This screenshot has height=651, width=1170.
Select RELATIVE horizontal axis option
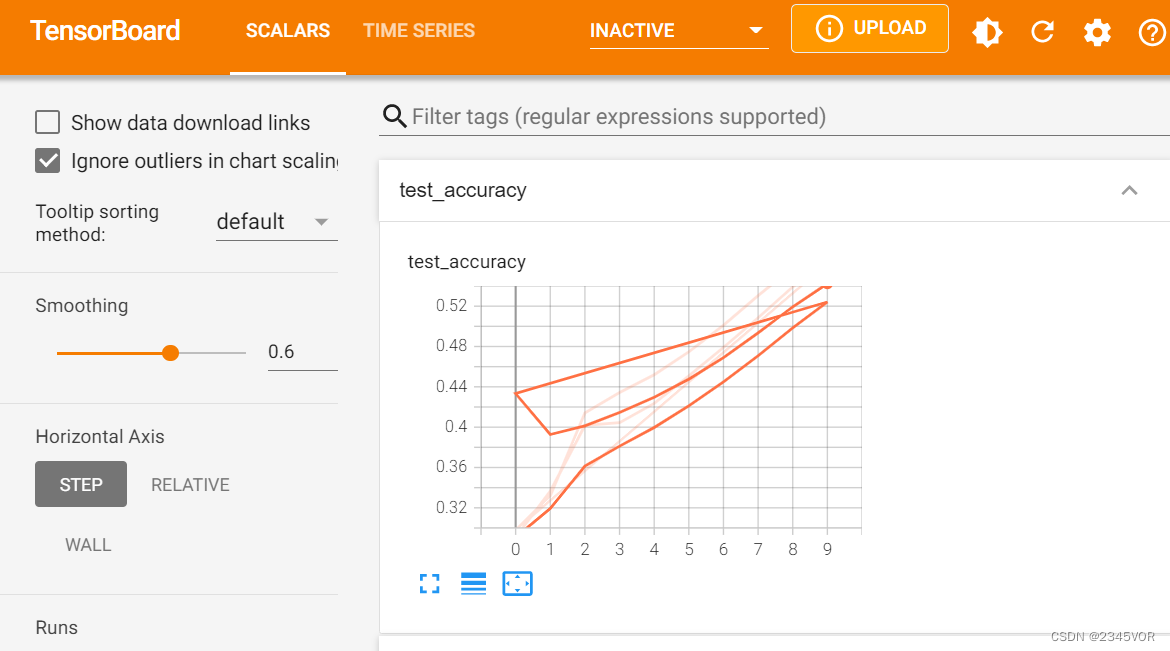(x=190, y=485)
